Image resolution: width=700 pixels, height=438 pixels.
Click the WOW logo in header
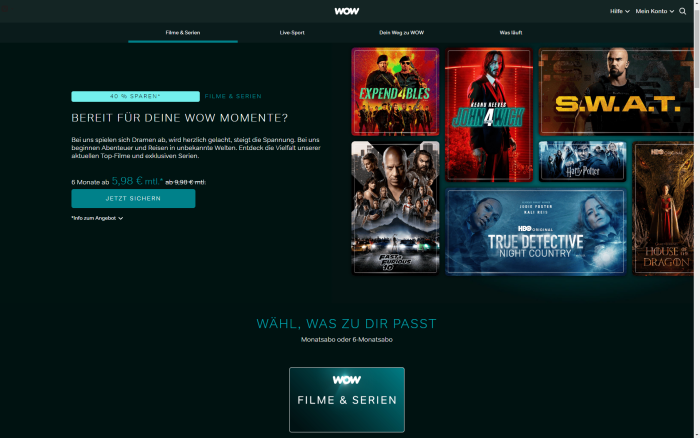pyautogui.click(x=346, y=11)
